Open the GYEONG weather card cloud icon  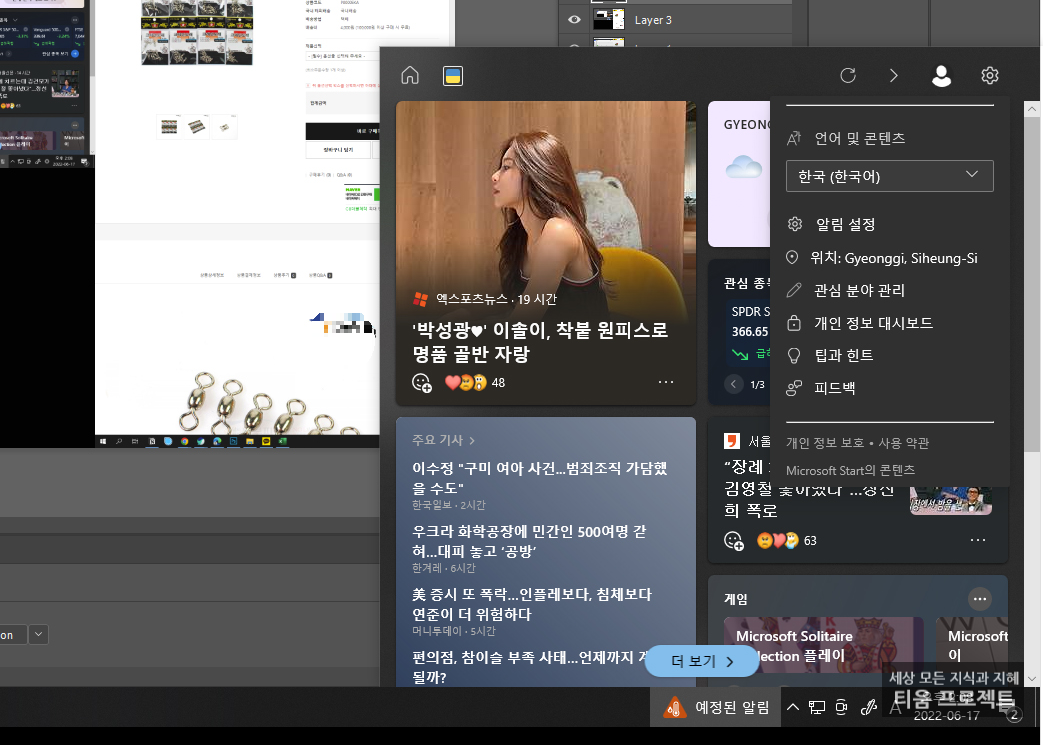[x=744, y=166]
